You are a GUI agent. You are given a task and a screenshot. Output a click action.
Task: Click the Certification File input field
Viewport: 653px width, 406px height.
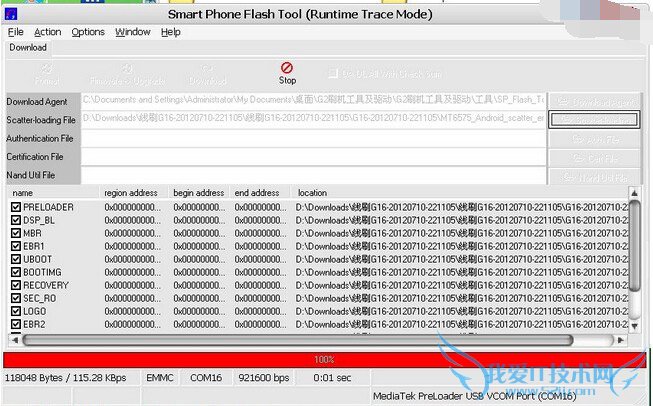coord(313,157)
